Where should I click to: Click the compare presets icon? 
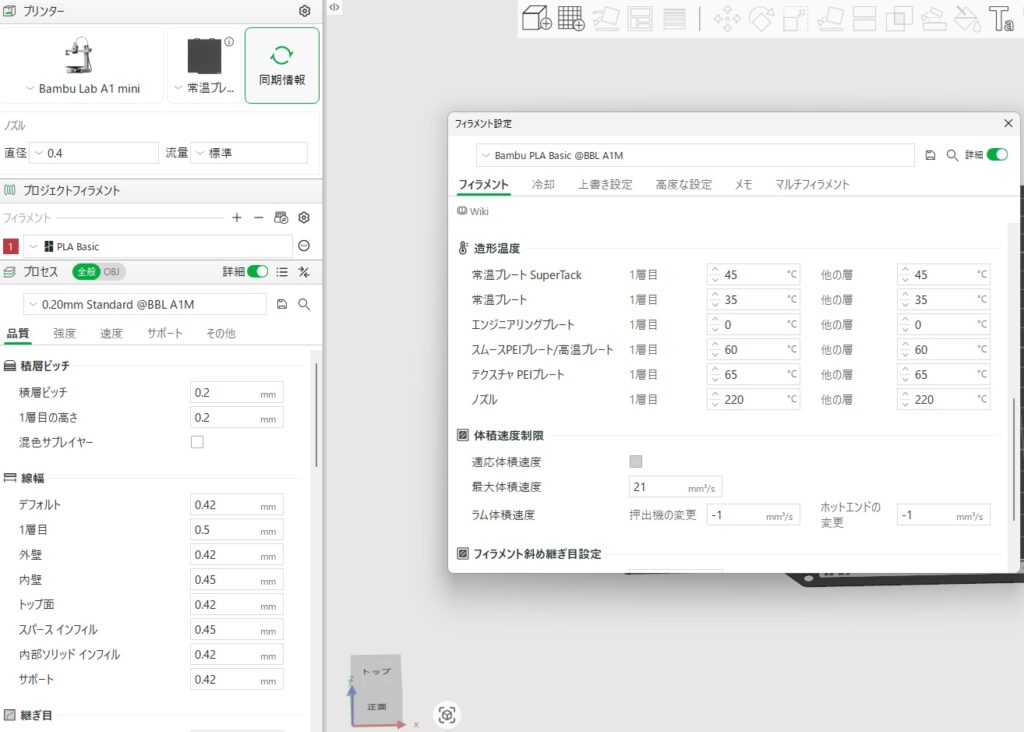(x=304, y=272)
